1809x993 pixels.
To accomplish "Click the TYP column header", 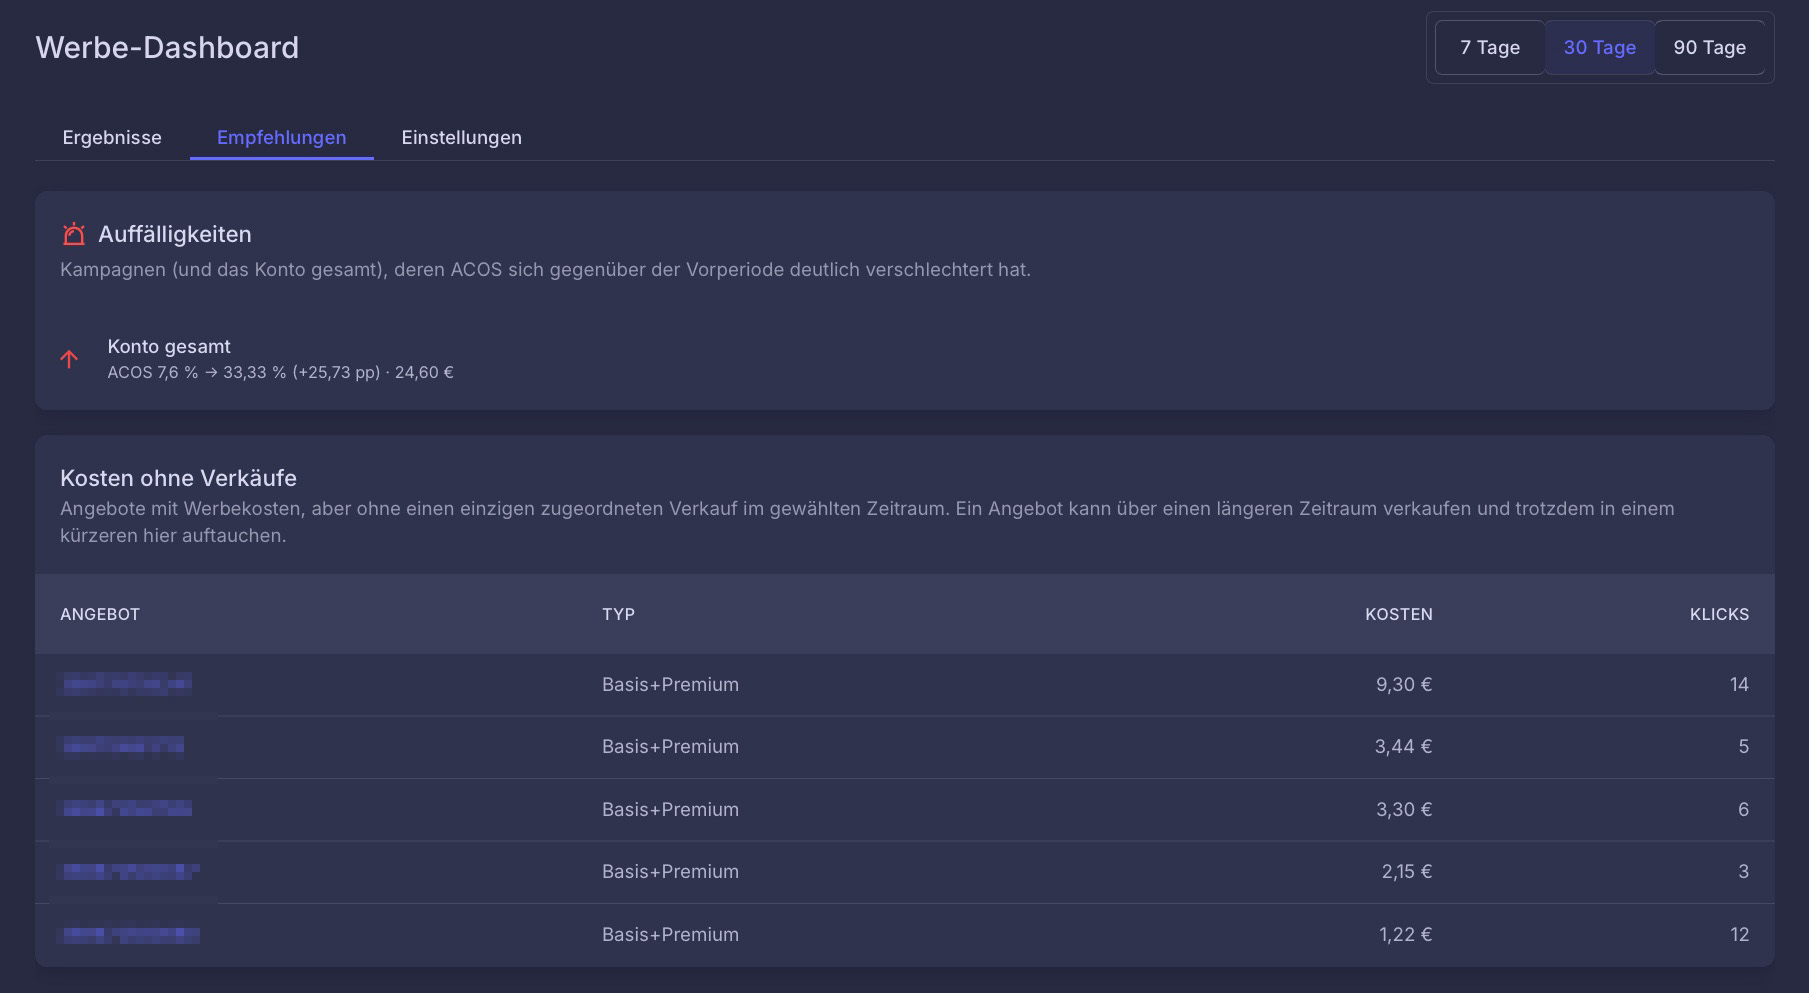I will pos(618,614).
